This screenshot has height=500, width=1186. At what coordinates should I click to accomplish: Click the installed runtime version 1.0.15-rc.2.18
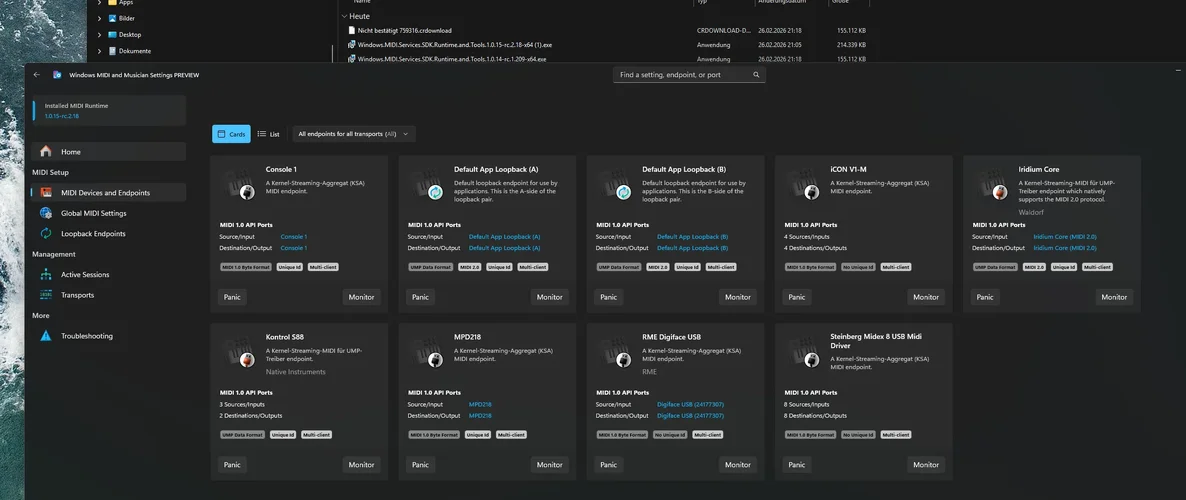click(x=62, y=116)
